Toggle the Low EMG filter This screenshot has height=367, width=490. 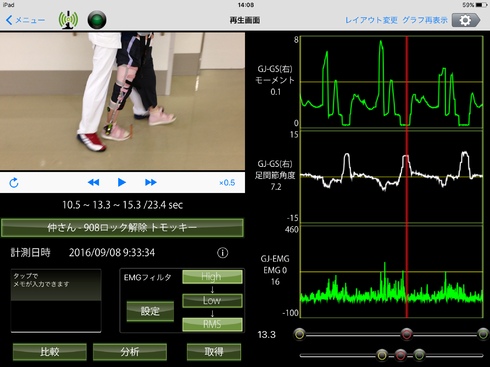click(x=212, y=300)
